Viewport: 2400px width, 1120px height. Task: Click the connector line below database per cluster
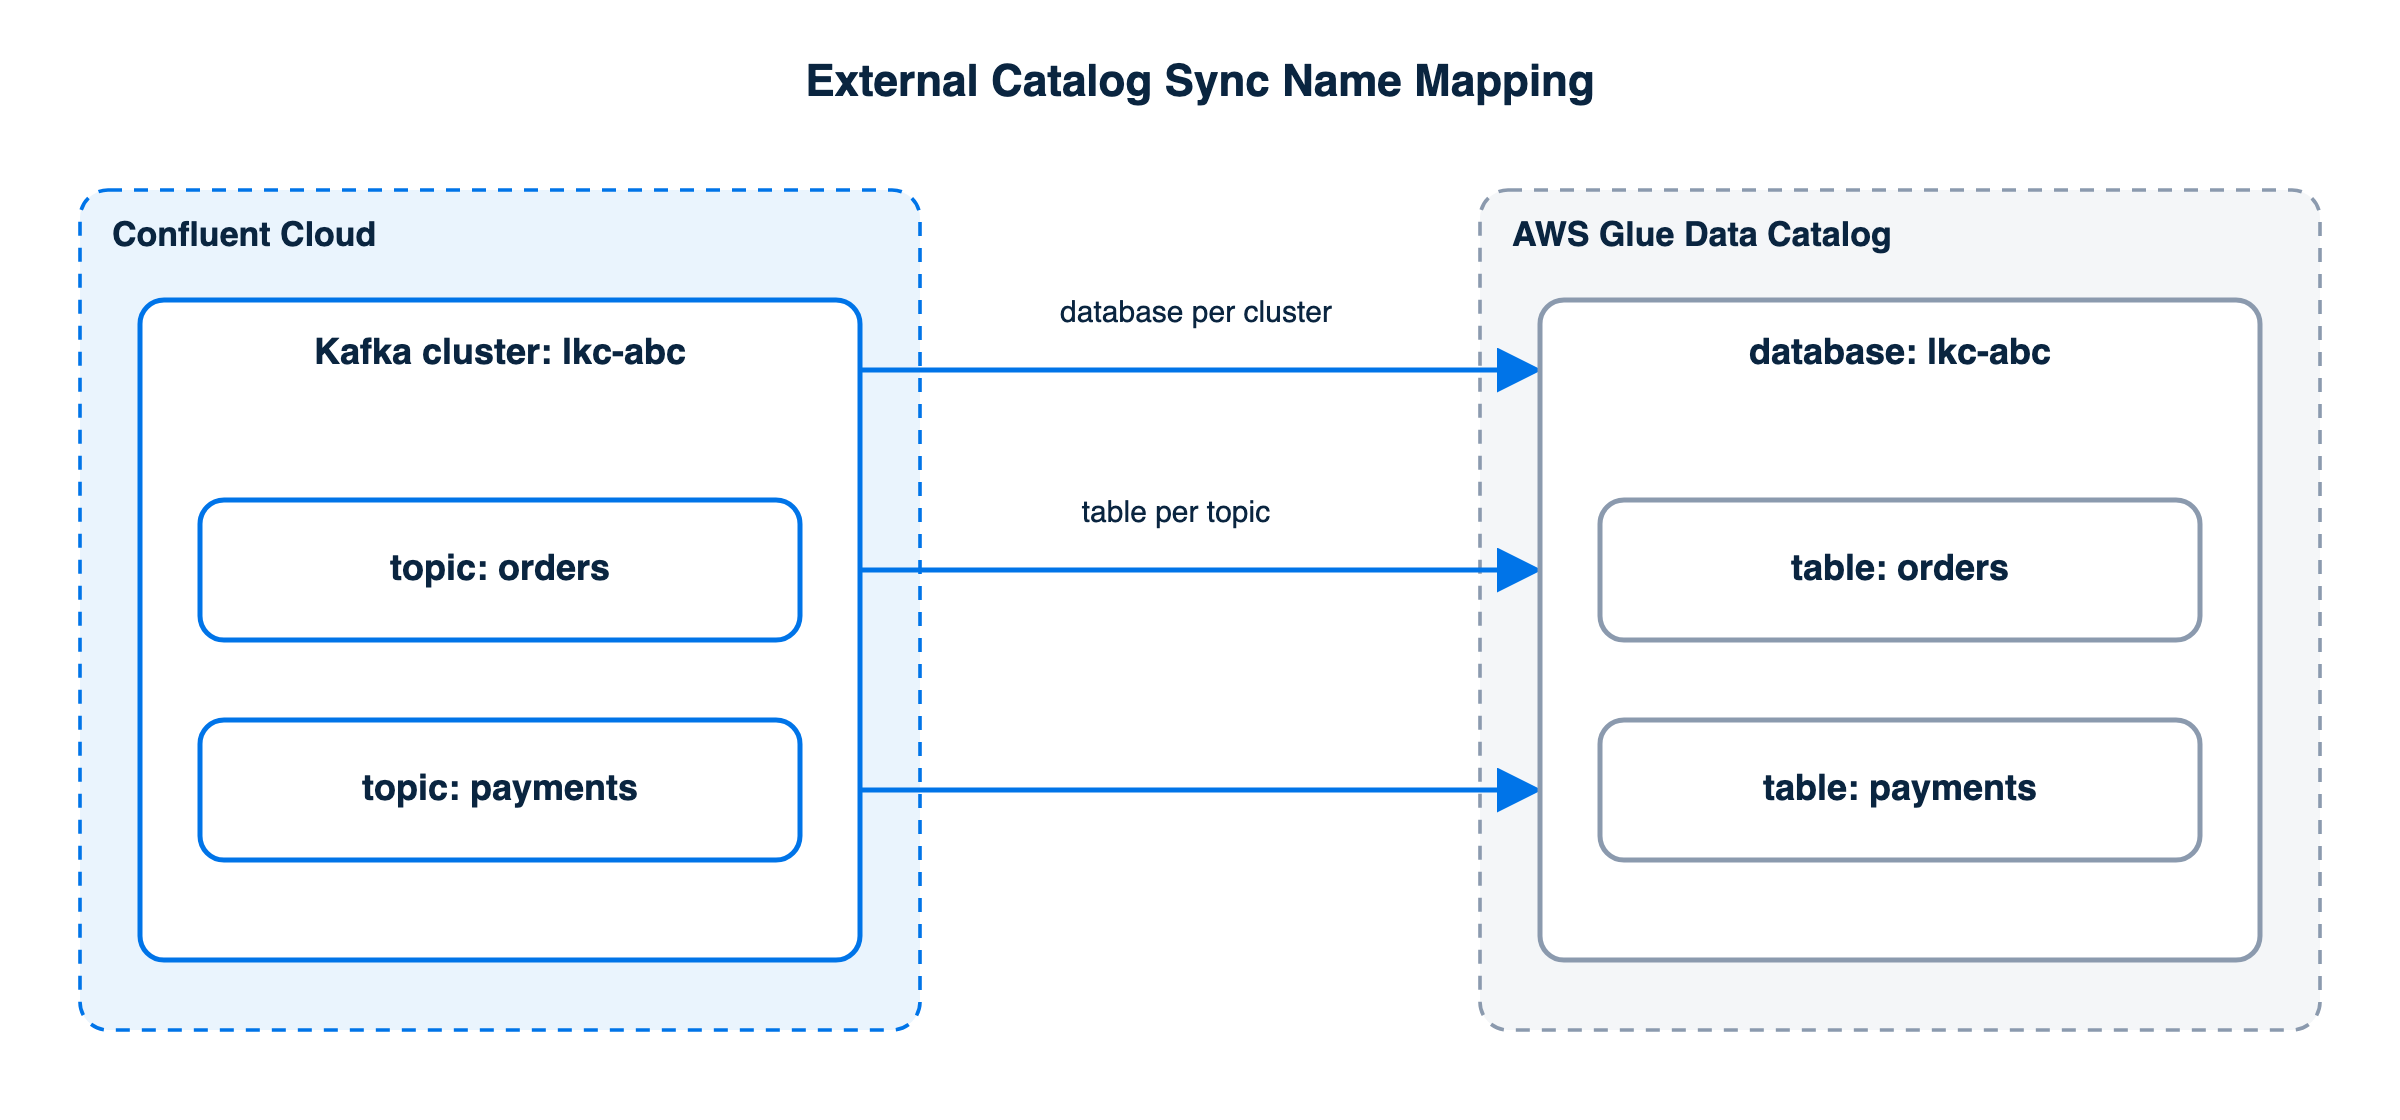tap(1180, 370)
